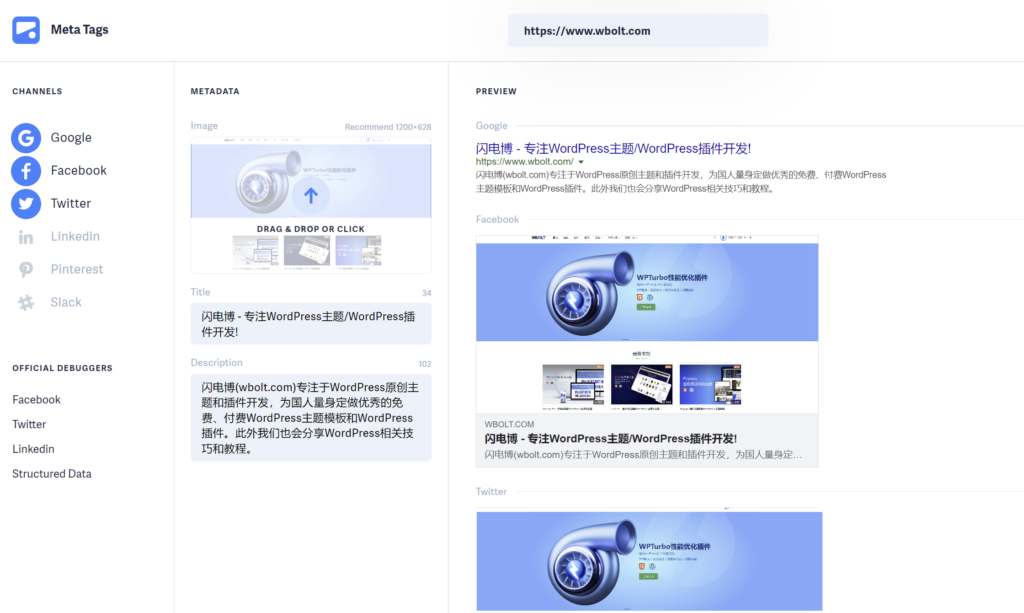This screenshot has width=1024, height=613.
Task: Click the upload arrow icon on image
Action: (x=311, y=195)
